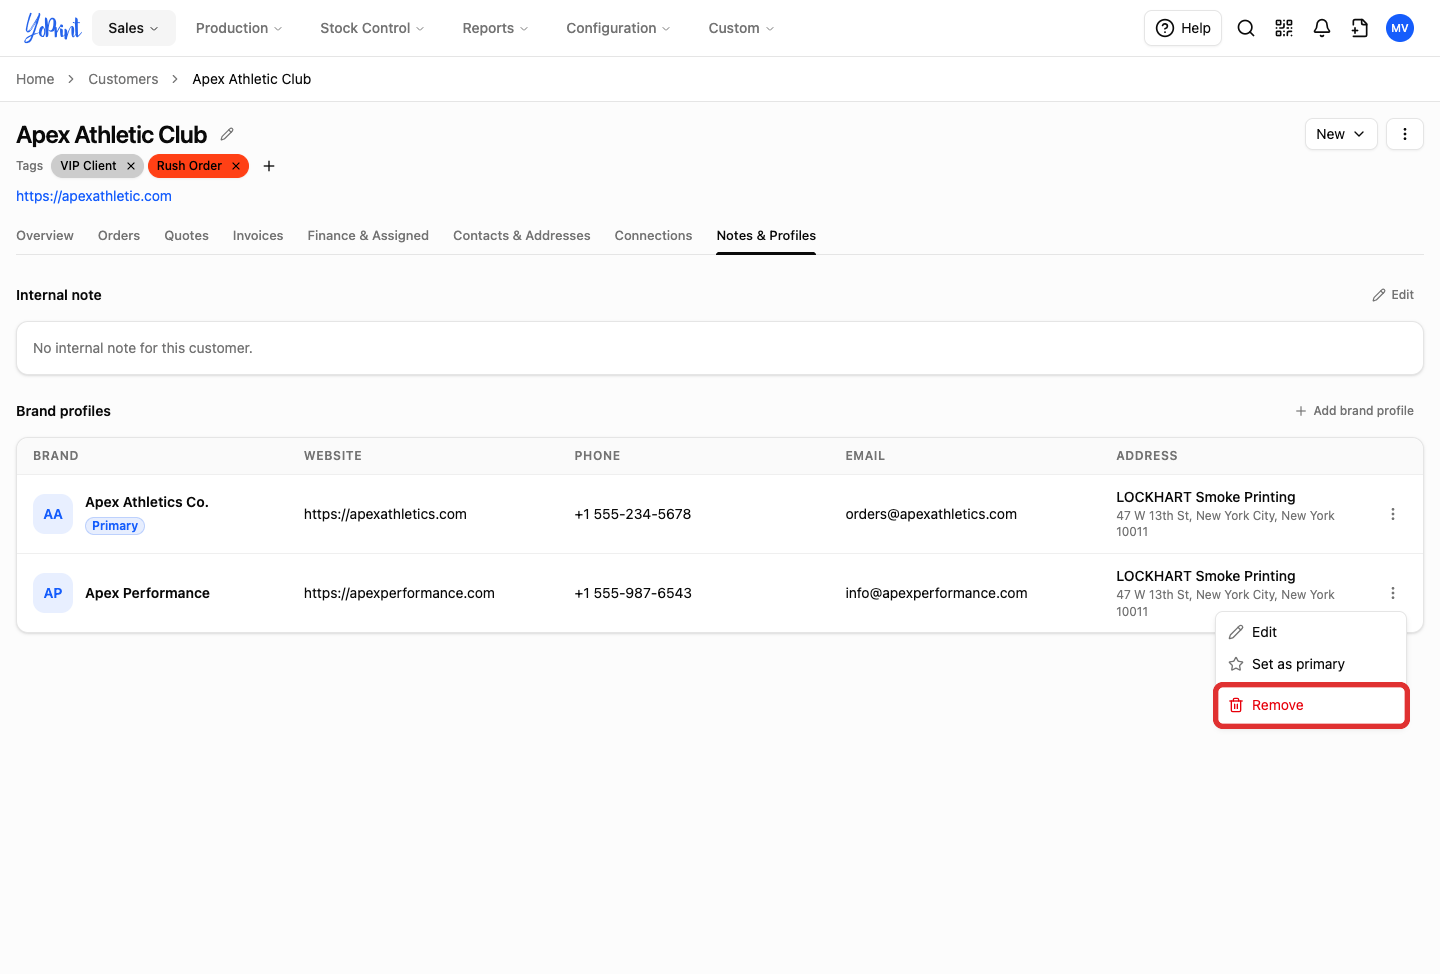Click the AA brand avatar
Screen dimensions: 1440x974
[x=53, y=514]
